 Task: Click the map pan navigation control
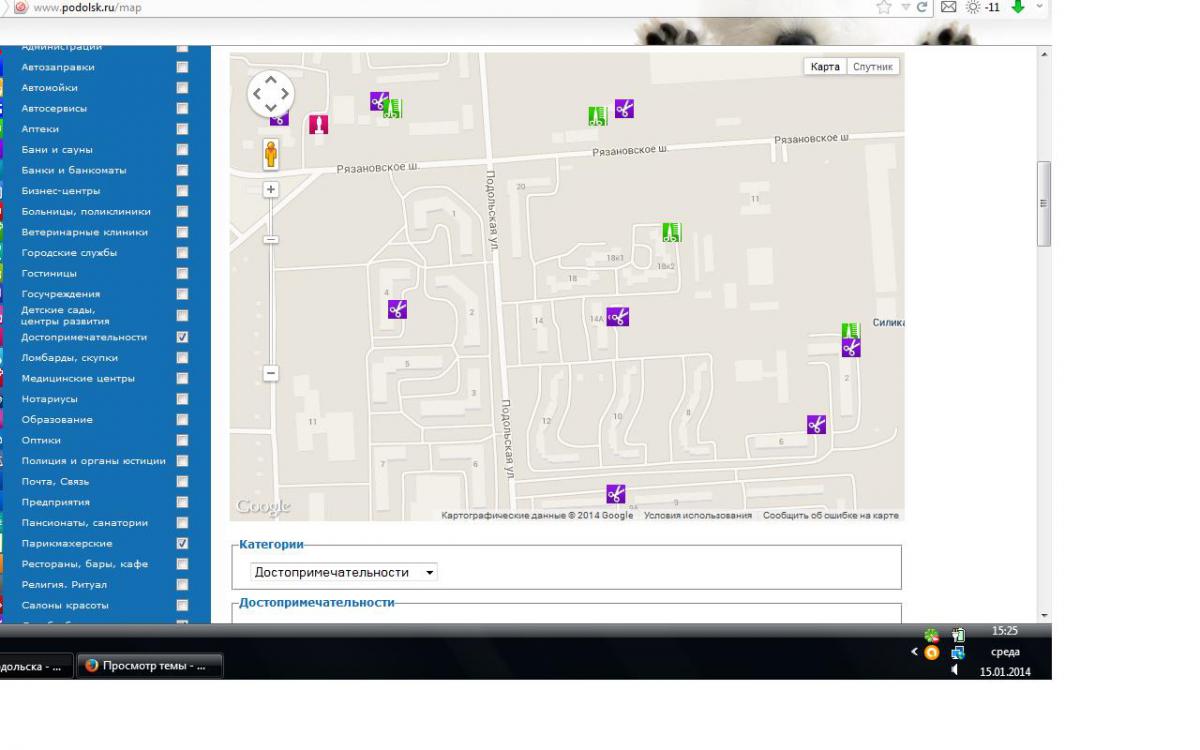(x=271, y=94)
